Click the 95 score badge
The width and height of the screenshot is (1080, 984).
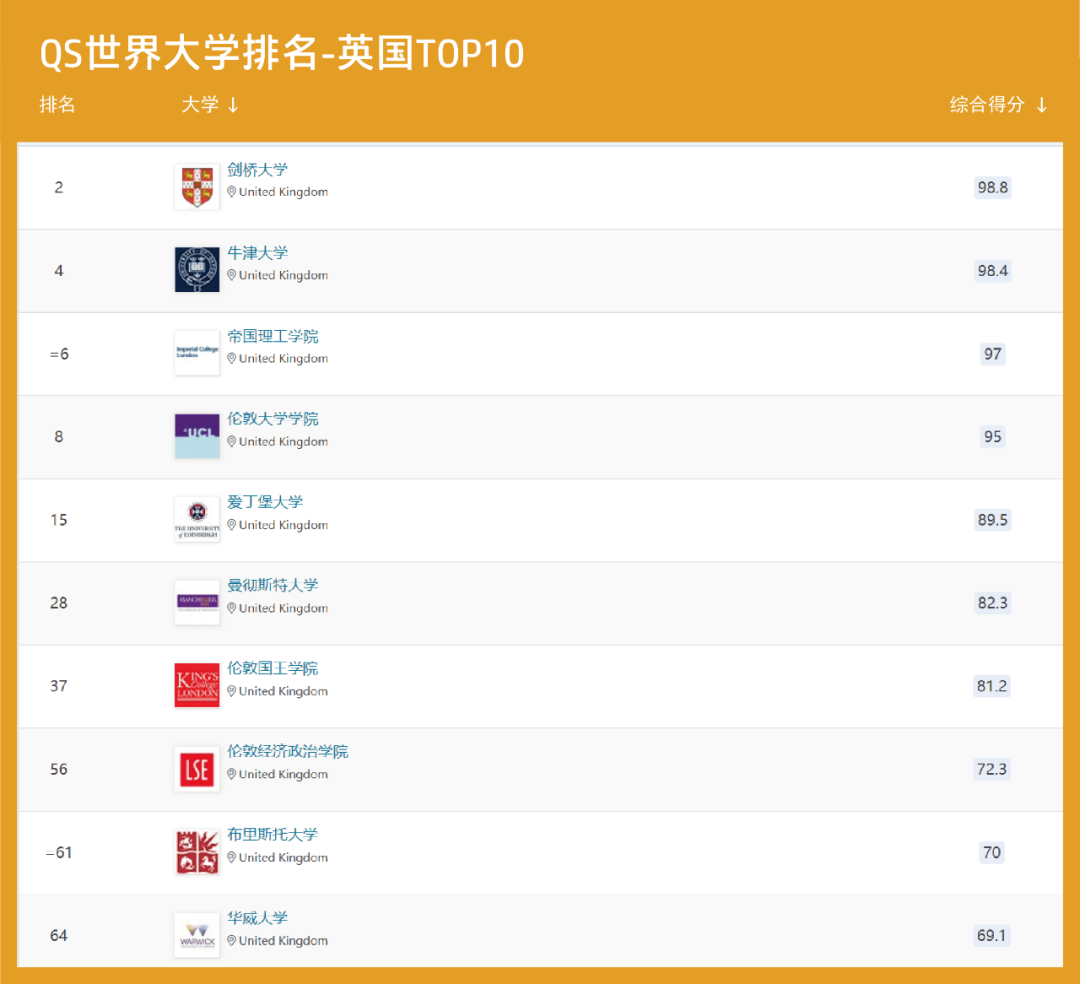pos(993,437)
